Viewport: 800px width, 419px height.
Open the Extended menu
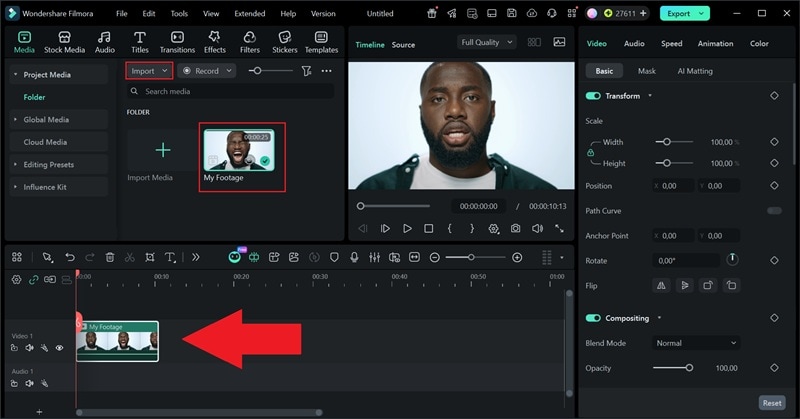point(249,14)
